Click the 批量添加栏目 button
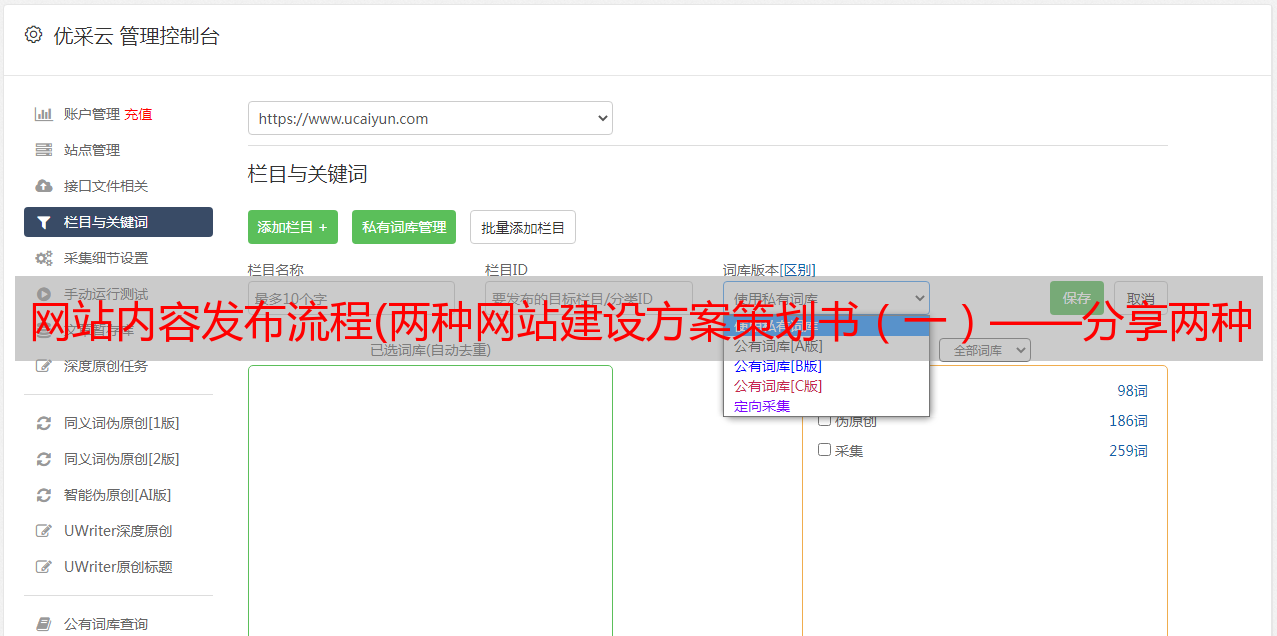The width and height of the screenshot is (1277, 636). point(523,227)
